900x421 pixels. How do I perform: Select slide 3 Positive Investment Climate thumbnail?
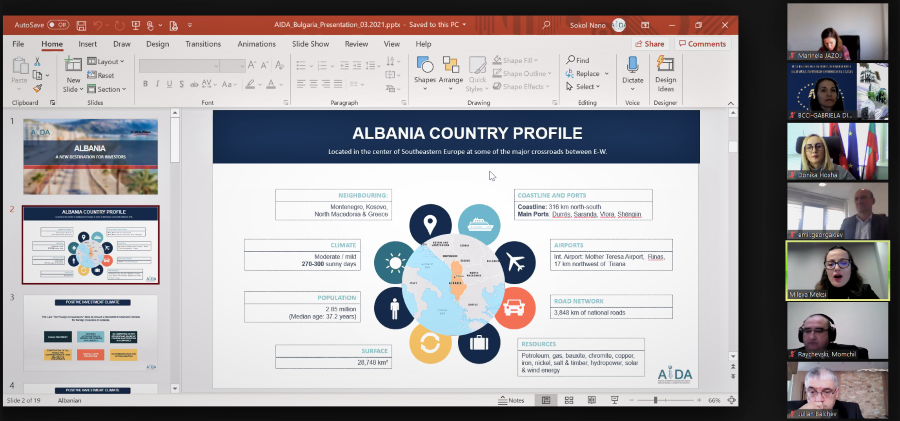click(x=90, y=333)
